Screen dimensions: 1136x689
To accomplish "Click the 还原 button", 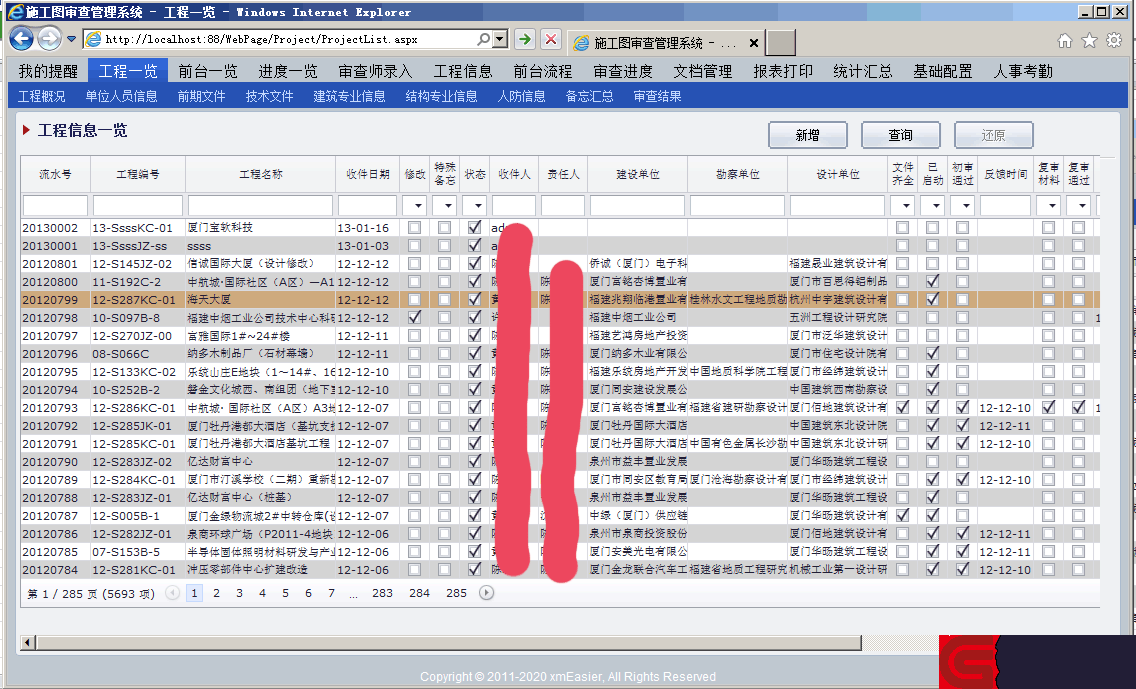I will click(x=993, y=135).
